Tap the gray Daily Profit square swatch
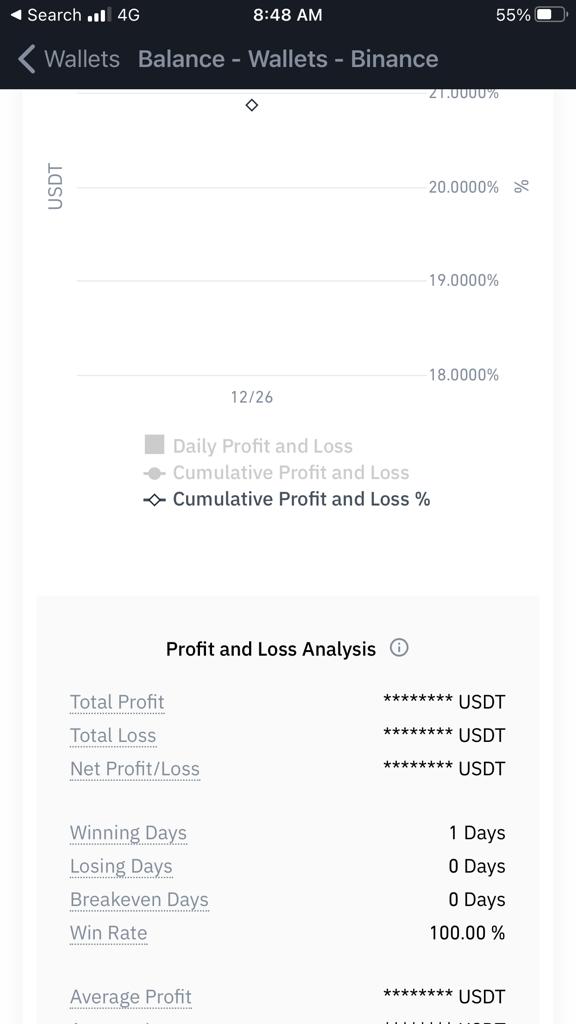Image resolution: width=576 pixels, height=1024 pixels. coord(154,445)
